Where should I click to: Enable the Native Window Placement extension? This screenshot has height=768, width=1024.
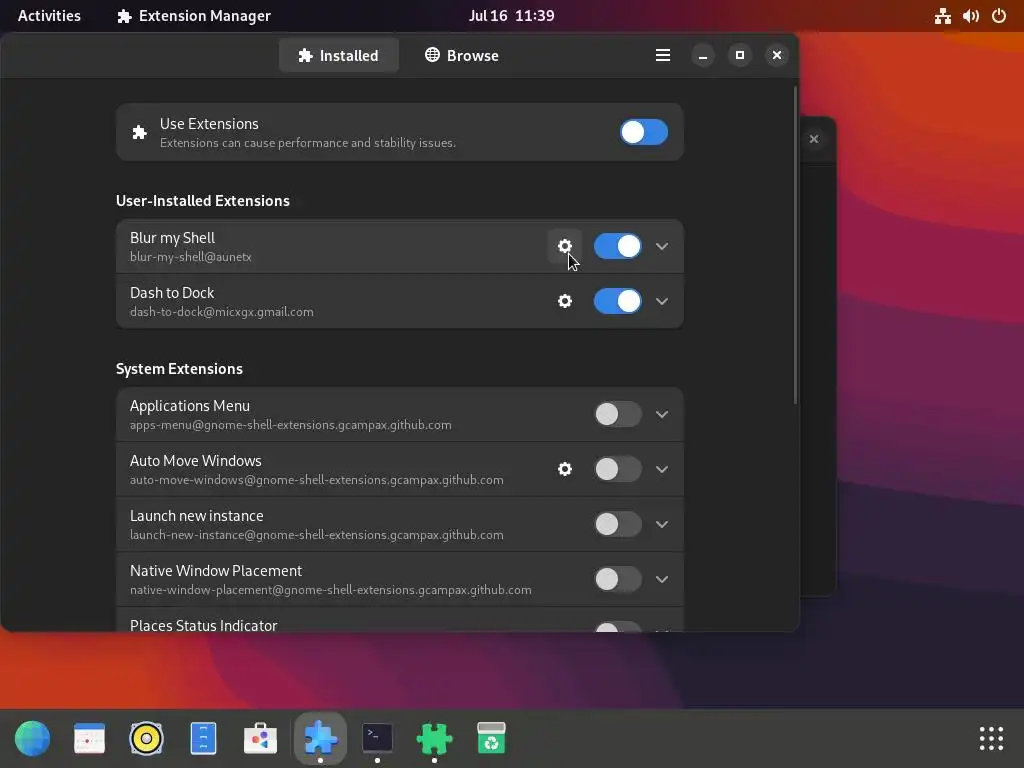point(618,579)
